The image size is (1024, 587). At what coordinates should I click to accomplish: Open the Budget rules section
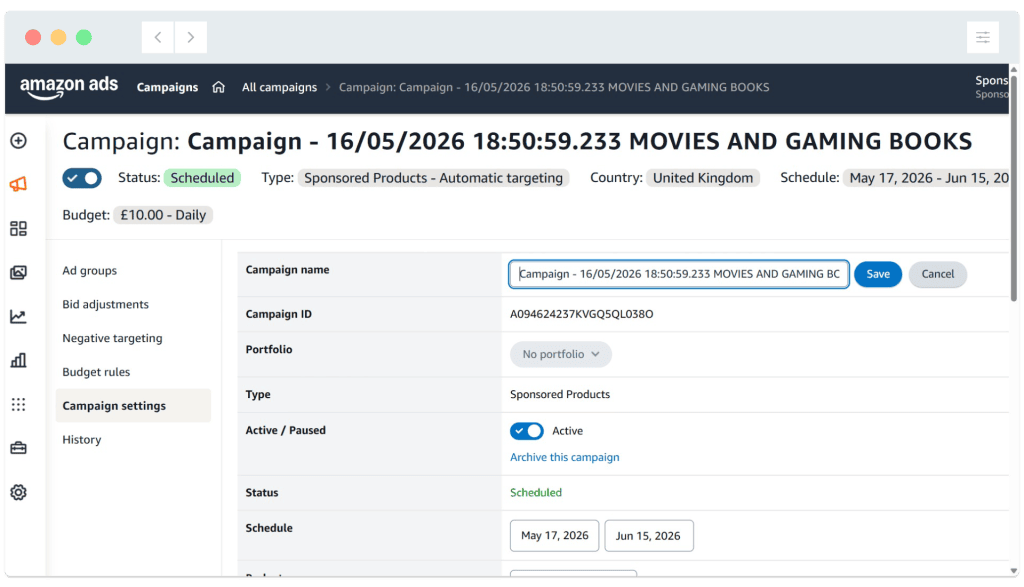coord(96,372)
